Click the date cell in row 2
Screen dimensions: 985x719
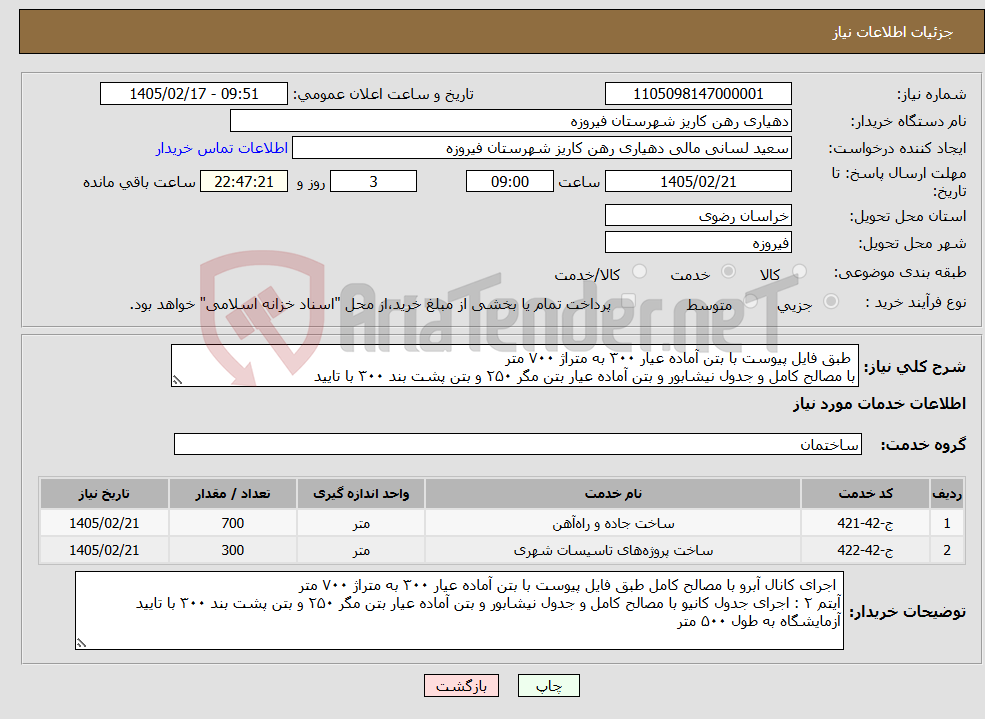104,550
